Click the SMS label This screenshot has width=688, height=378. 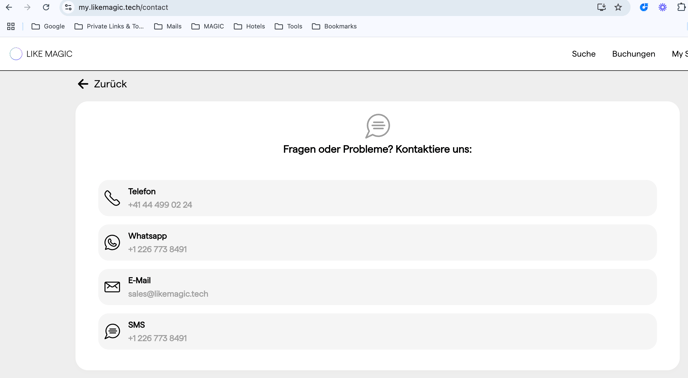click(x=136, y=325)
